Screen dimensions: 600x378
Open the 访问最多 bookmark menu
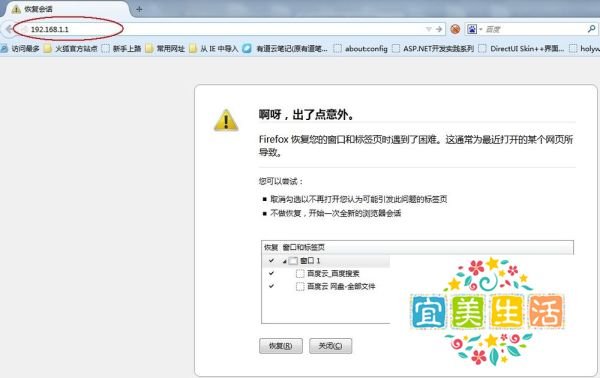coord(20,49)
